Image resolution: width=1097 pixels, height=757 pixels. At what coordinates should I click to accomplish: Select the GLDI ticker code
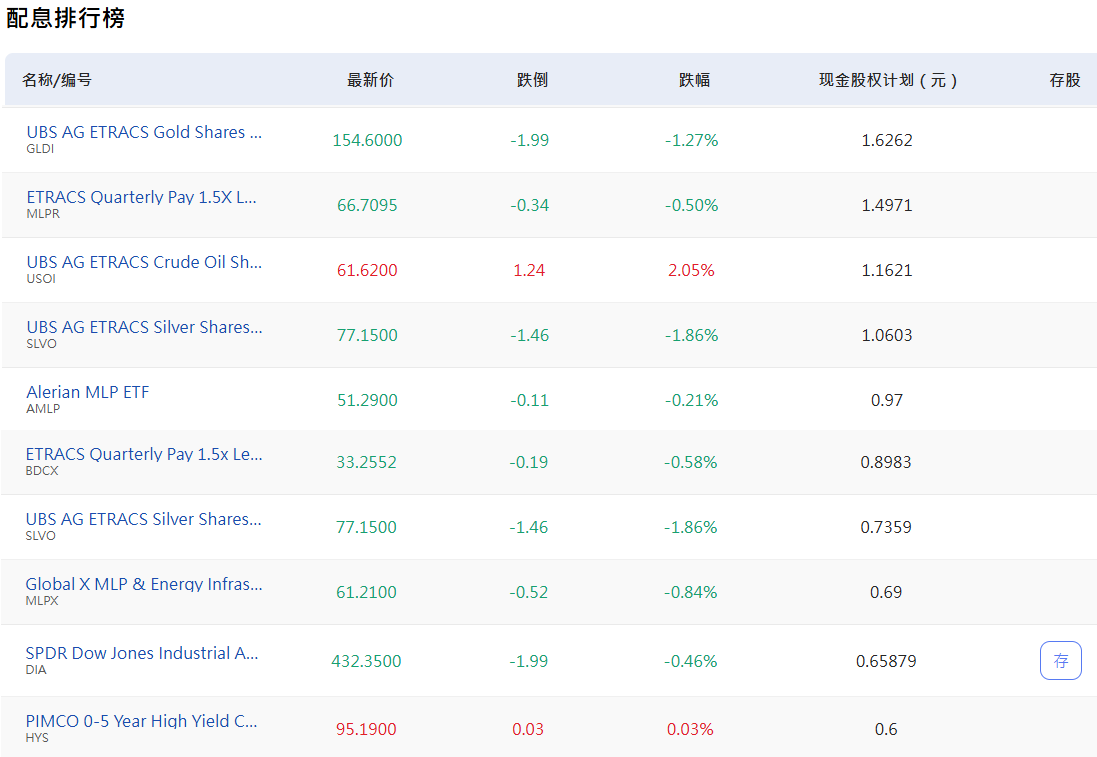click(40, 148)
